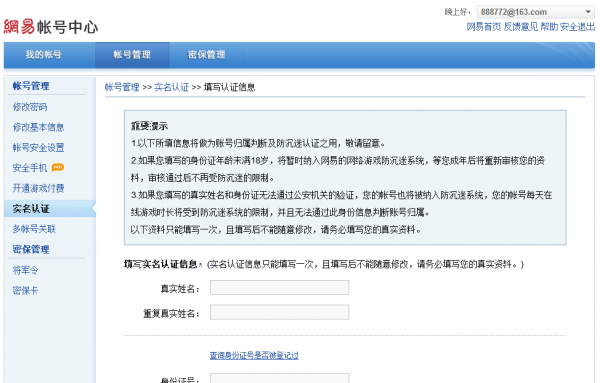Focus the 身份证号 input field

pyautogui.click(x=279, y=378)
